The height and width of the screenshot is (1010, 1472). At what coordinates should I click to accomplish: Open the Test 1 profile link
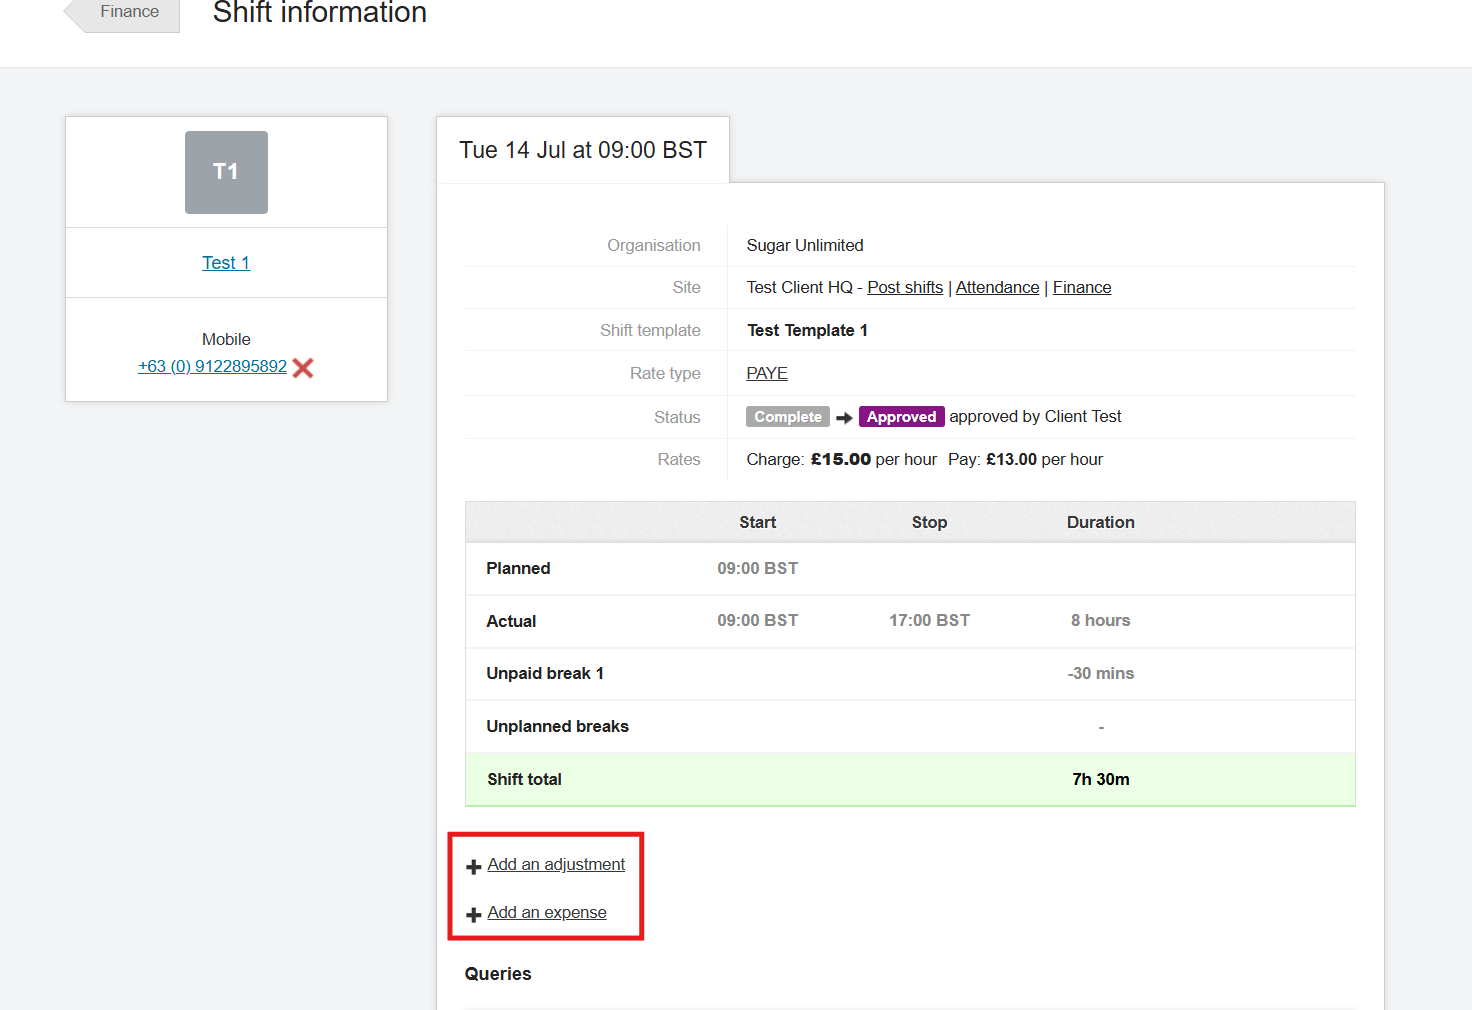pos(226,263)
